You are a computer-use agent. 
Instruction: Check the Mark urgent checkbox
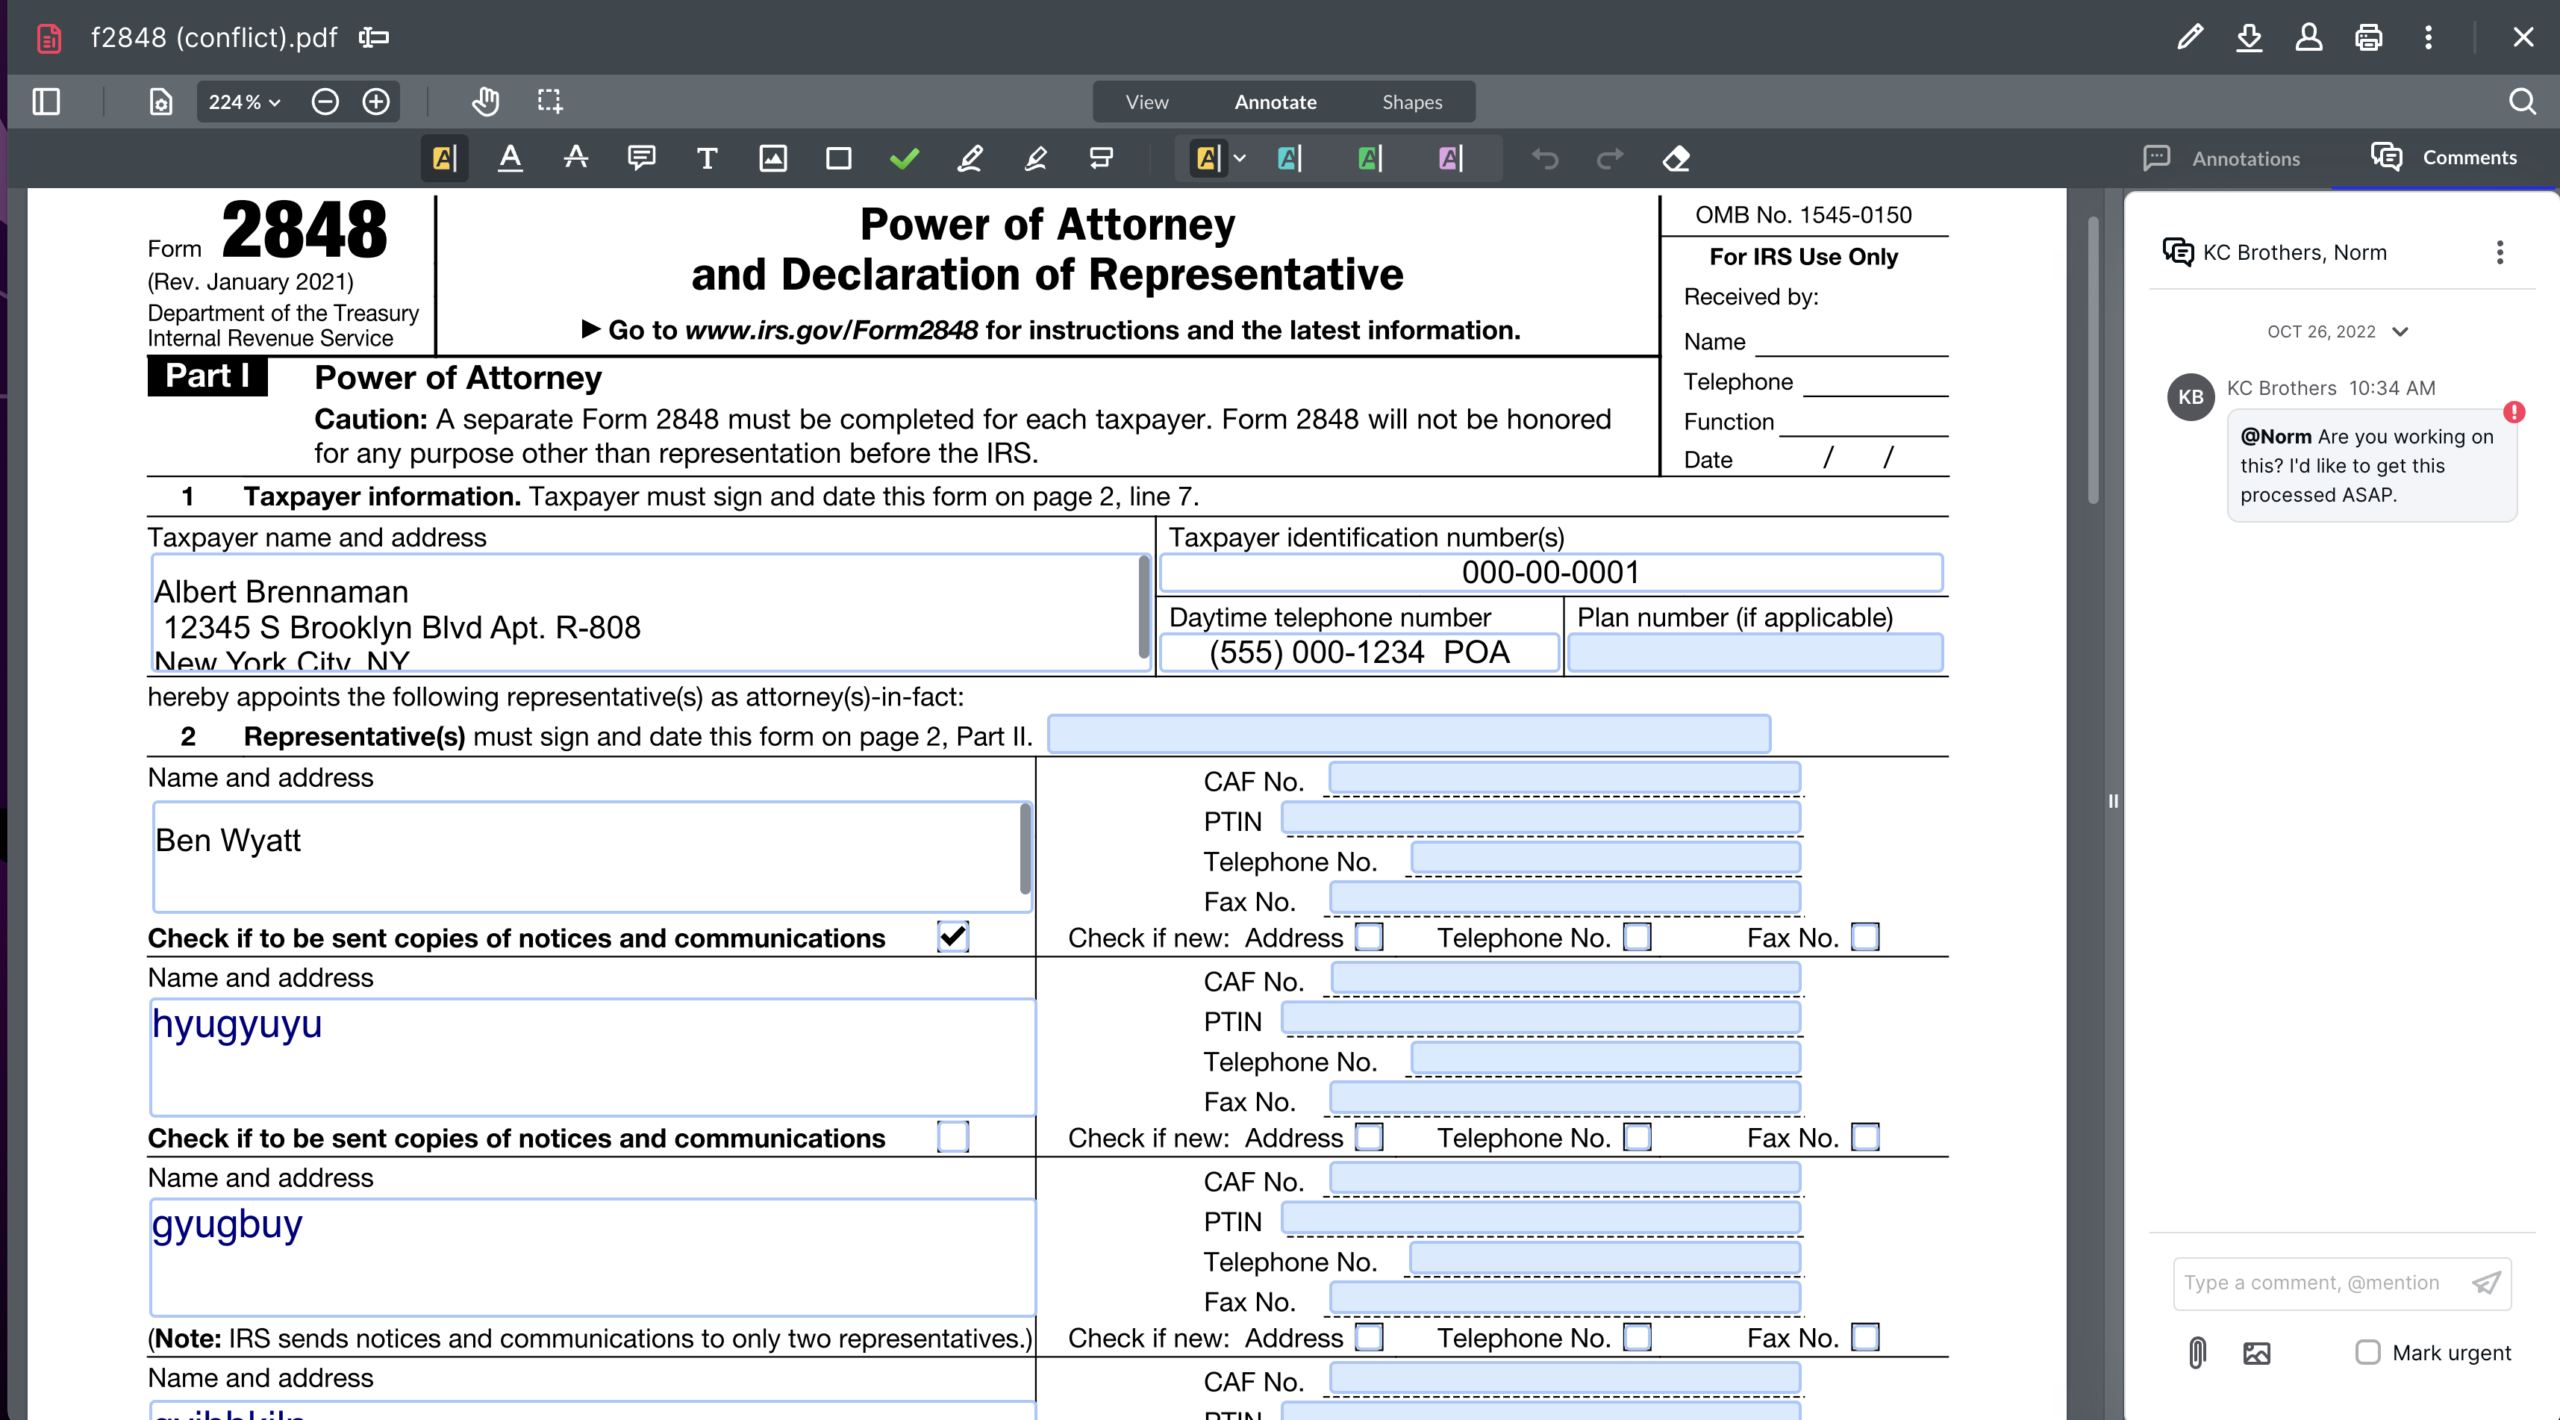(x=2367, y=1352)
